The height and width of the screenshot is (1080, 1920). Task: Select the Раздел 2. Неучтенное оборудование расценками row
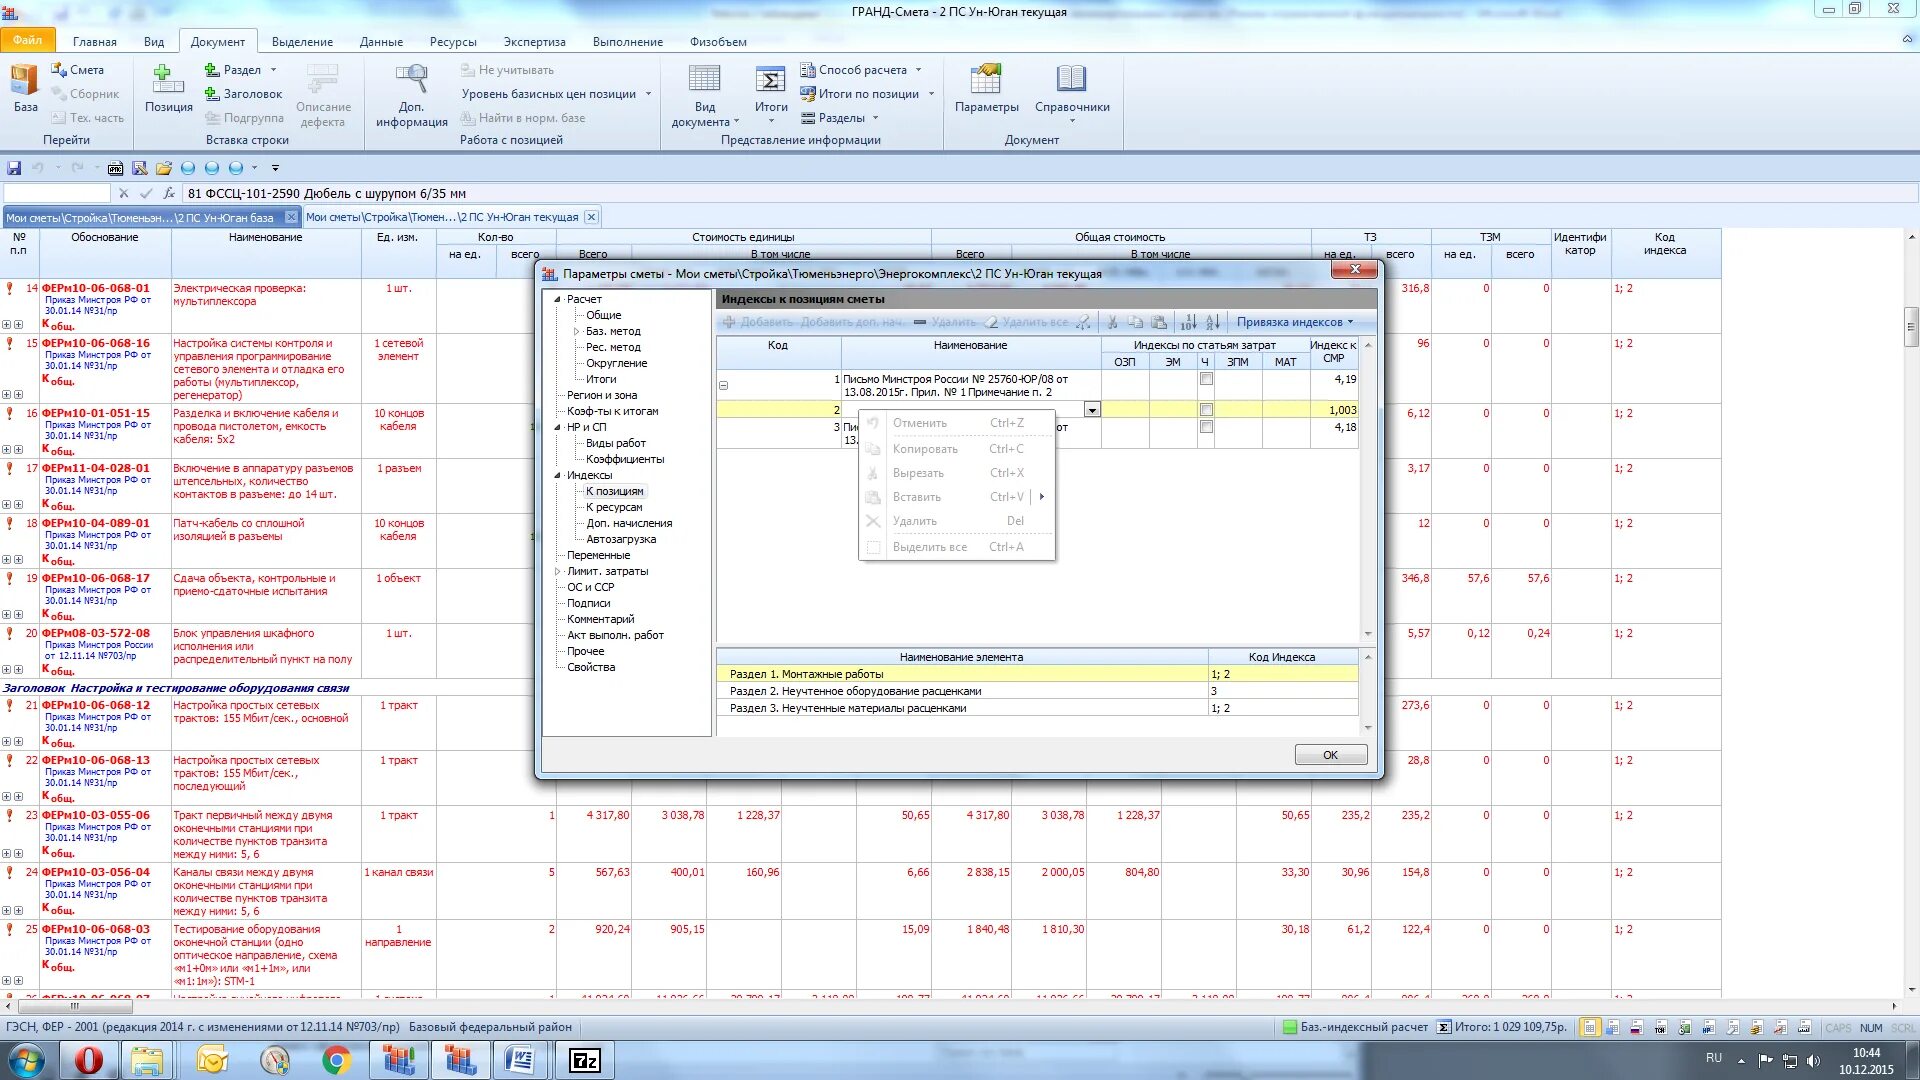[1037, 691]
